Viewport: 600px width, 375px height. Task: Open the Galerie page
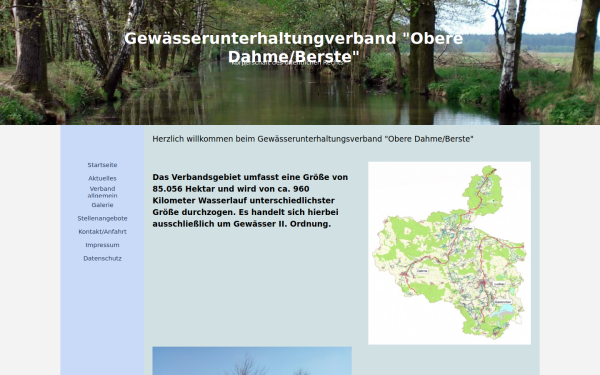click(x=102, y=205)
